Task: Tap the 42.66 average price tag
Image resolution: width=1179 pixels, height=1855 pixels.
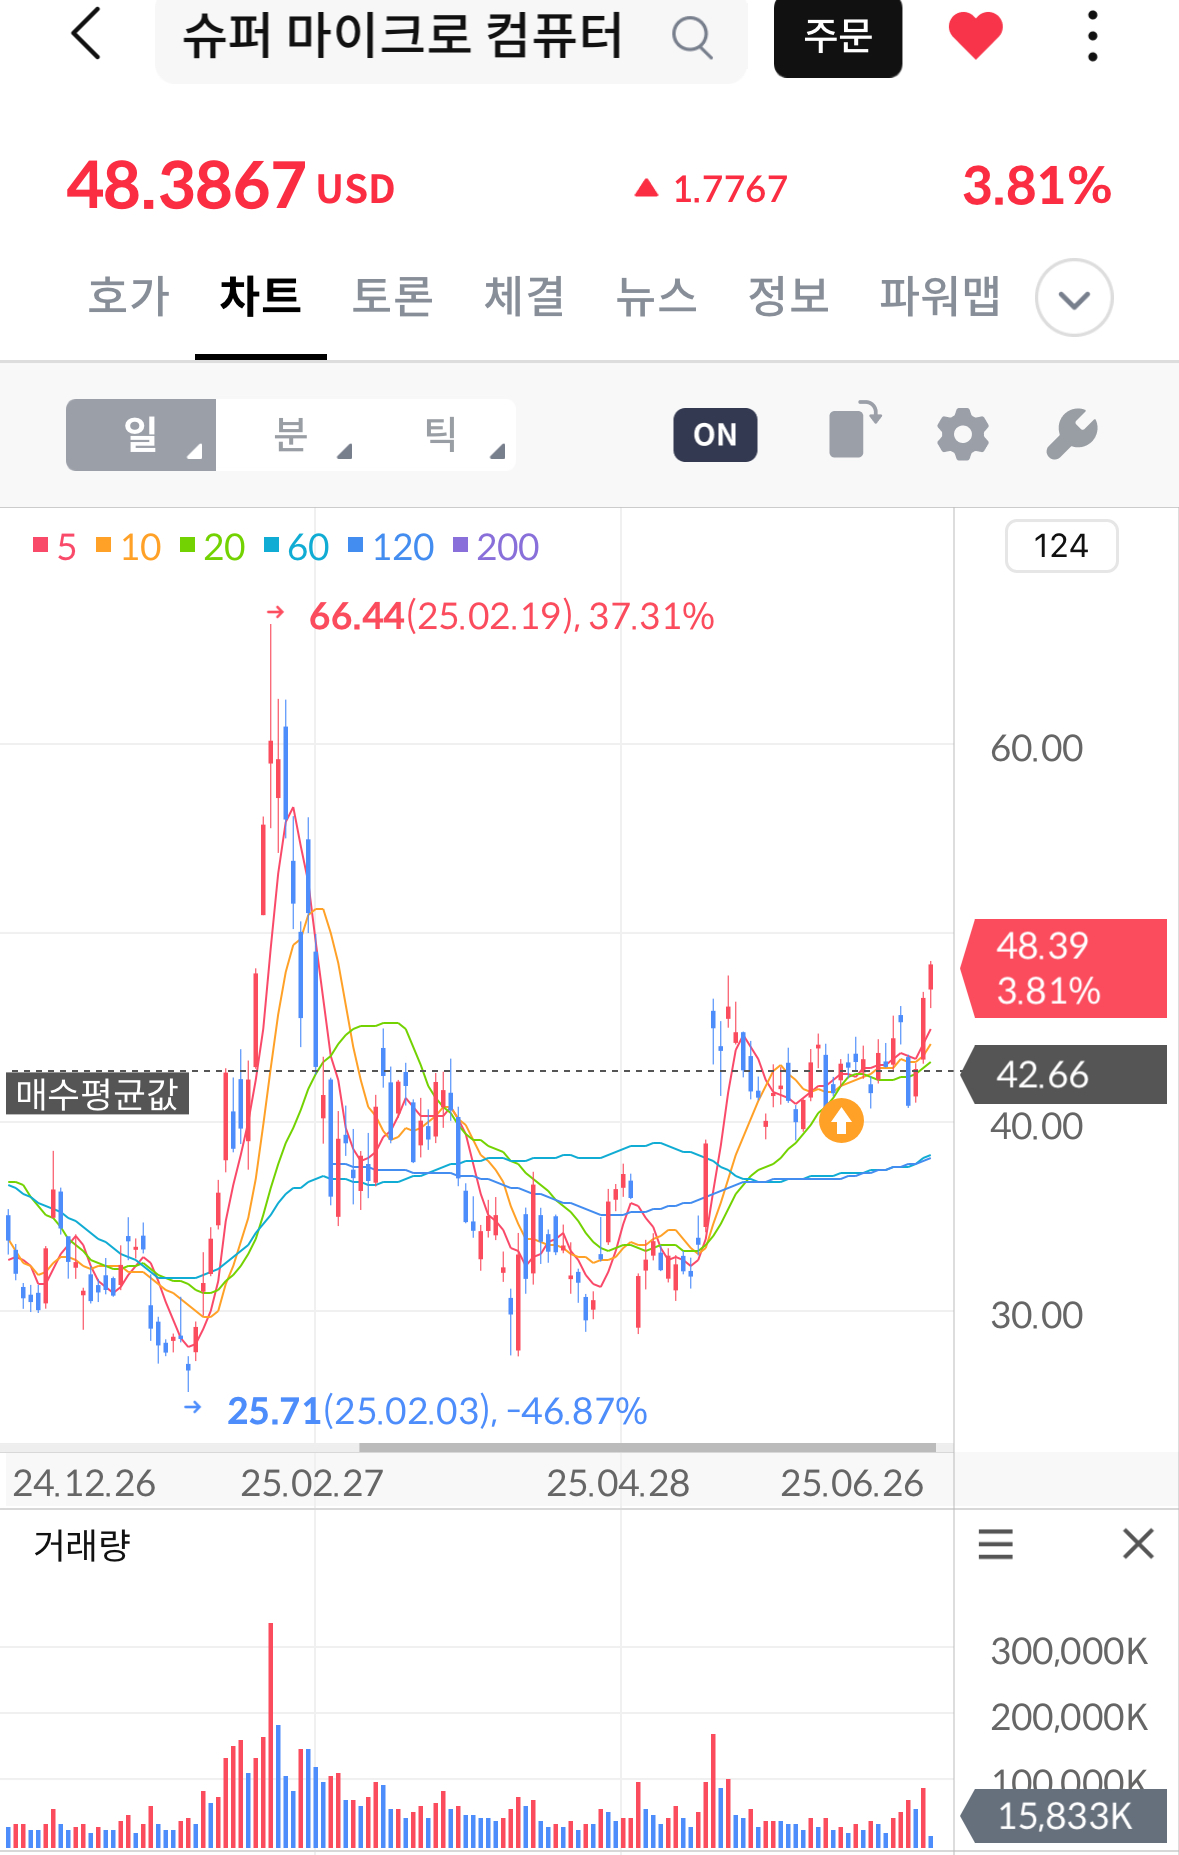Action: [1064, 1074]
